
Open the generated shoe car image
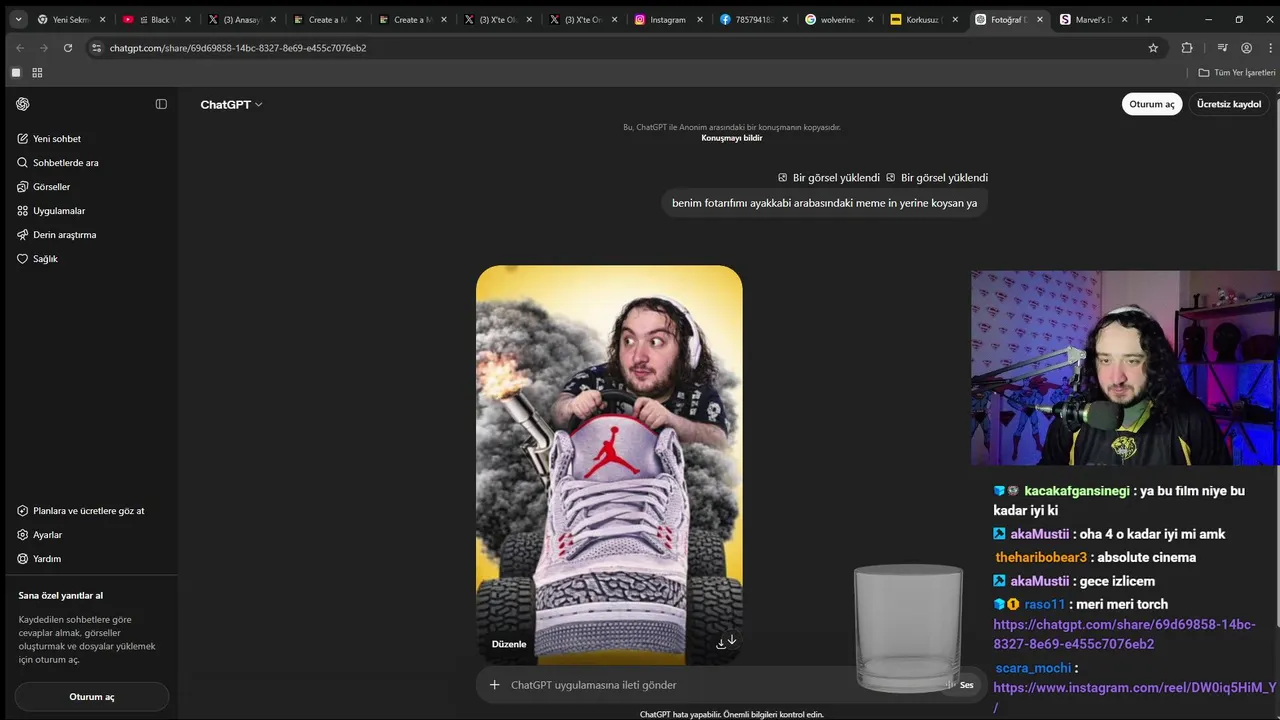point(609,465)
